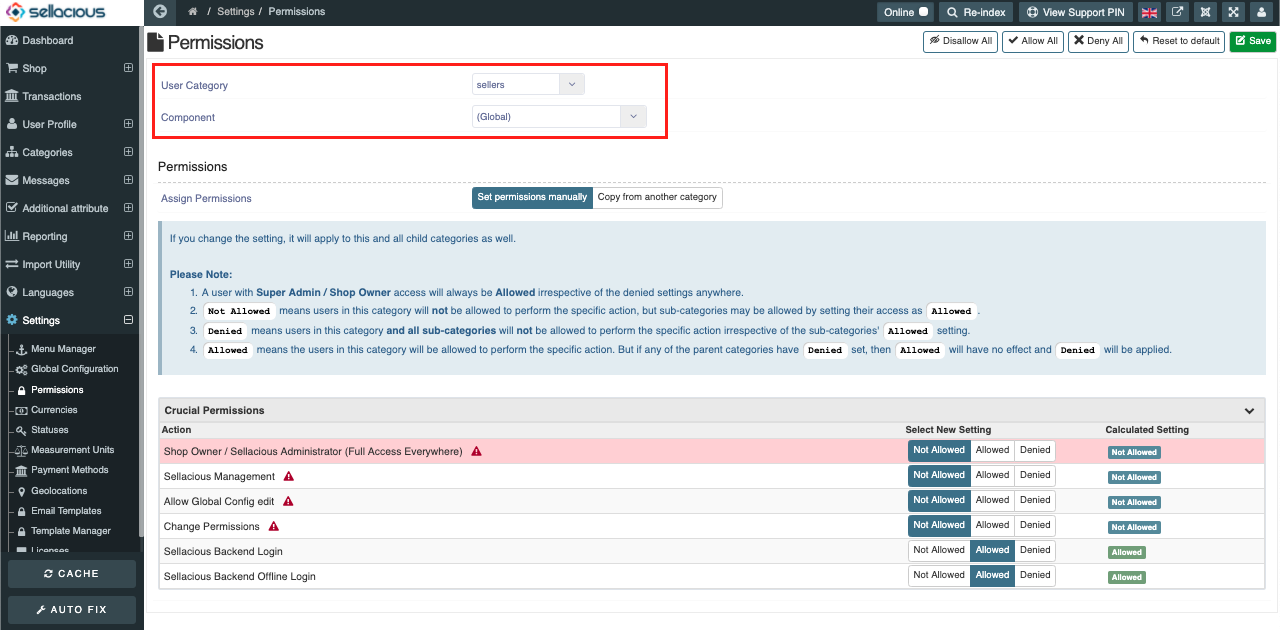
Task: Toggle the Online status switch
Action: (x=924, y=12)
